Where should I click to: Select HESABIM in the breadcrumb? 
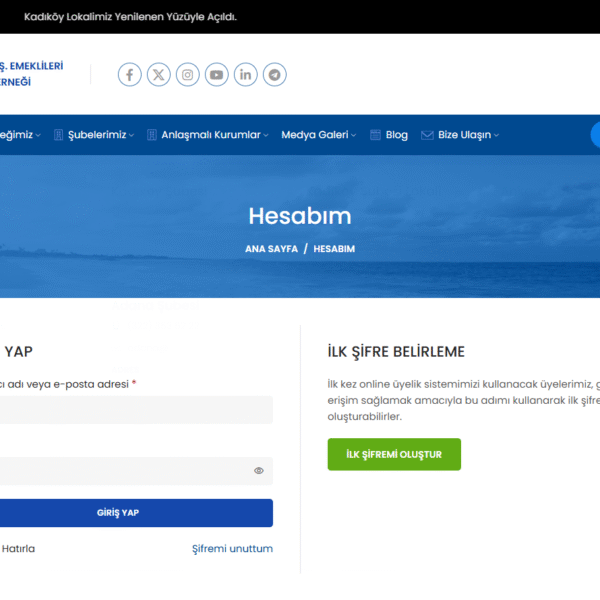click(x=334, y=248)
